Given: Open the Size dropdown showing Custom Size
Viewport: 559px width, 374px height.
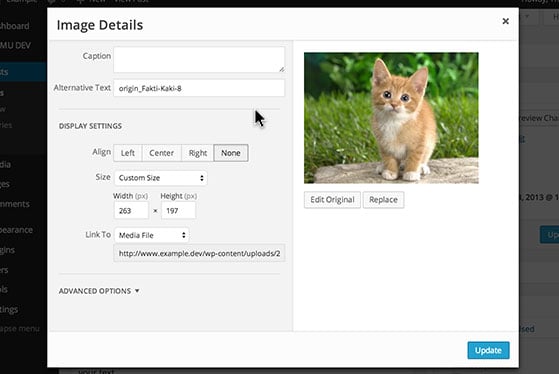Looking at the screenshot, I should pyautogui.click(x=161, y=178).
